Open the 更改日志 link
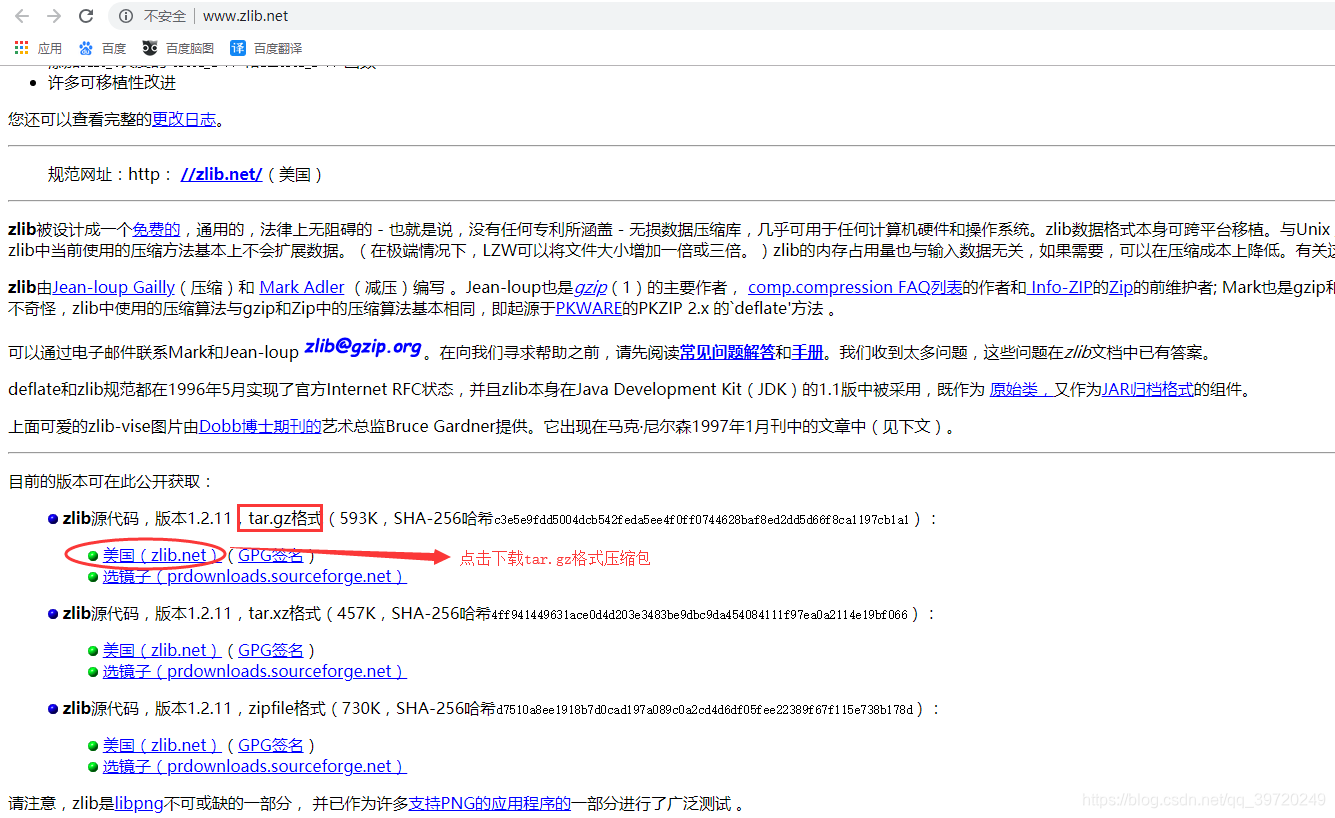The image size is (1335, 818). coord(183,119)
